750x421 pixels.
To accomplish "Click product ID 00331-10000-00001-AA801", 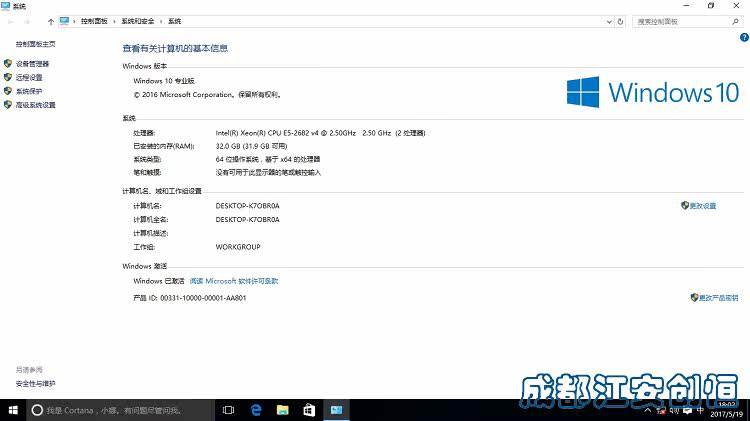I will click(203, 298).
